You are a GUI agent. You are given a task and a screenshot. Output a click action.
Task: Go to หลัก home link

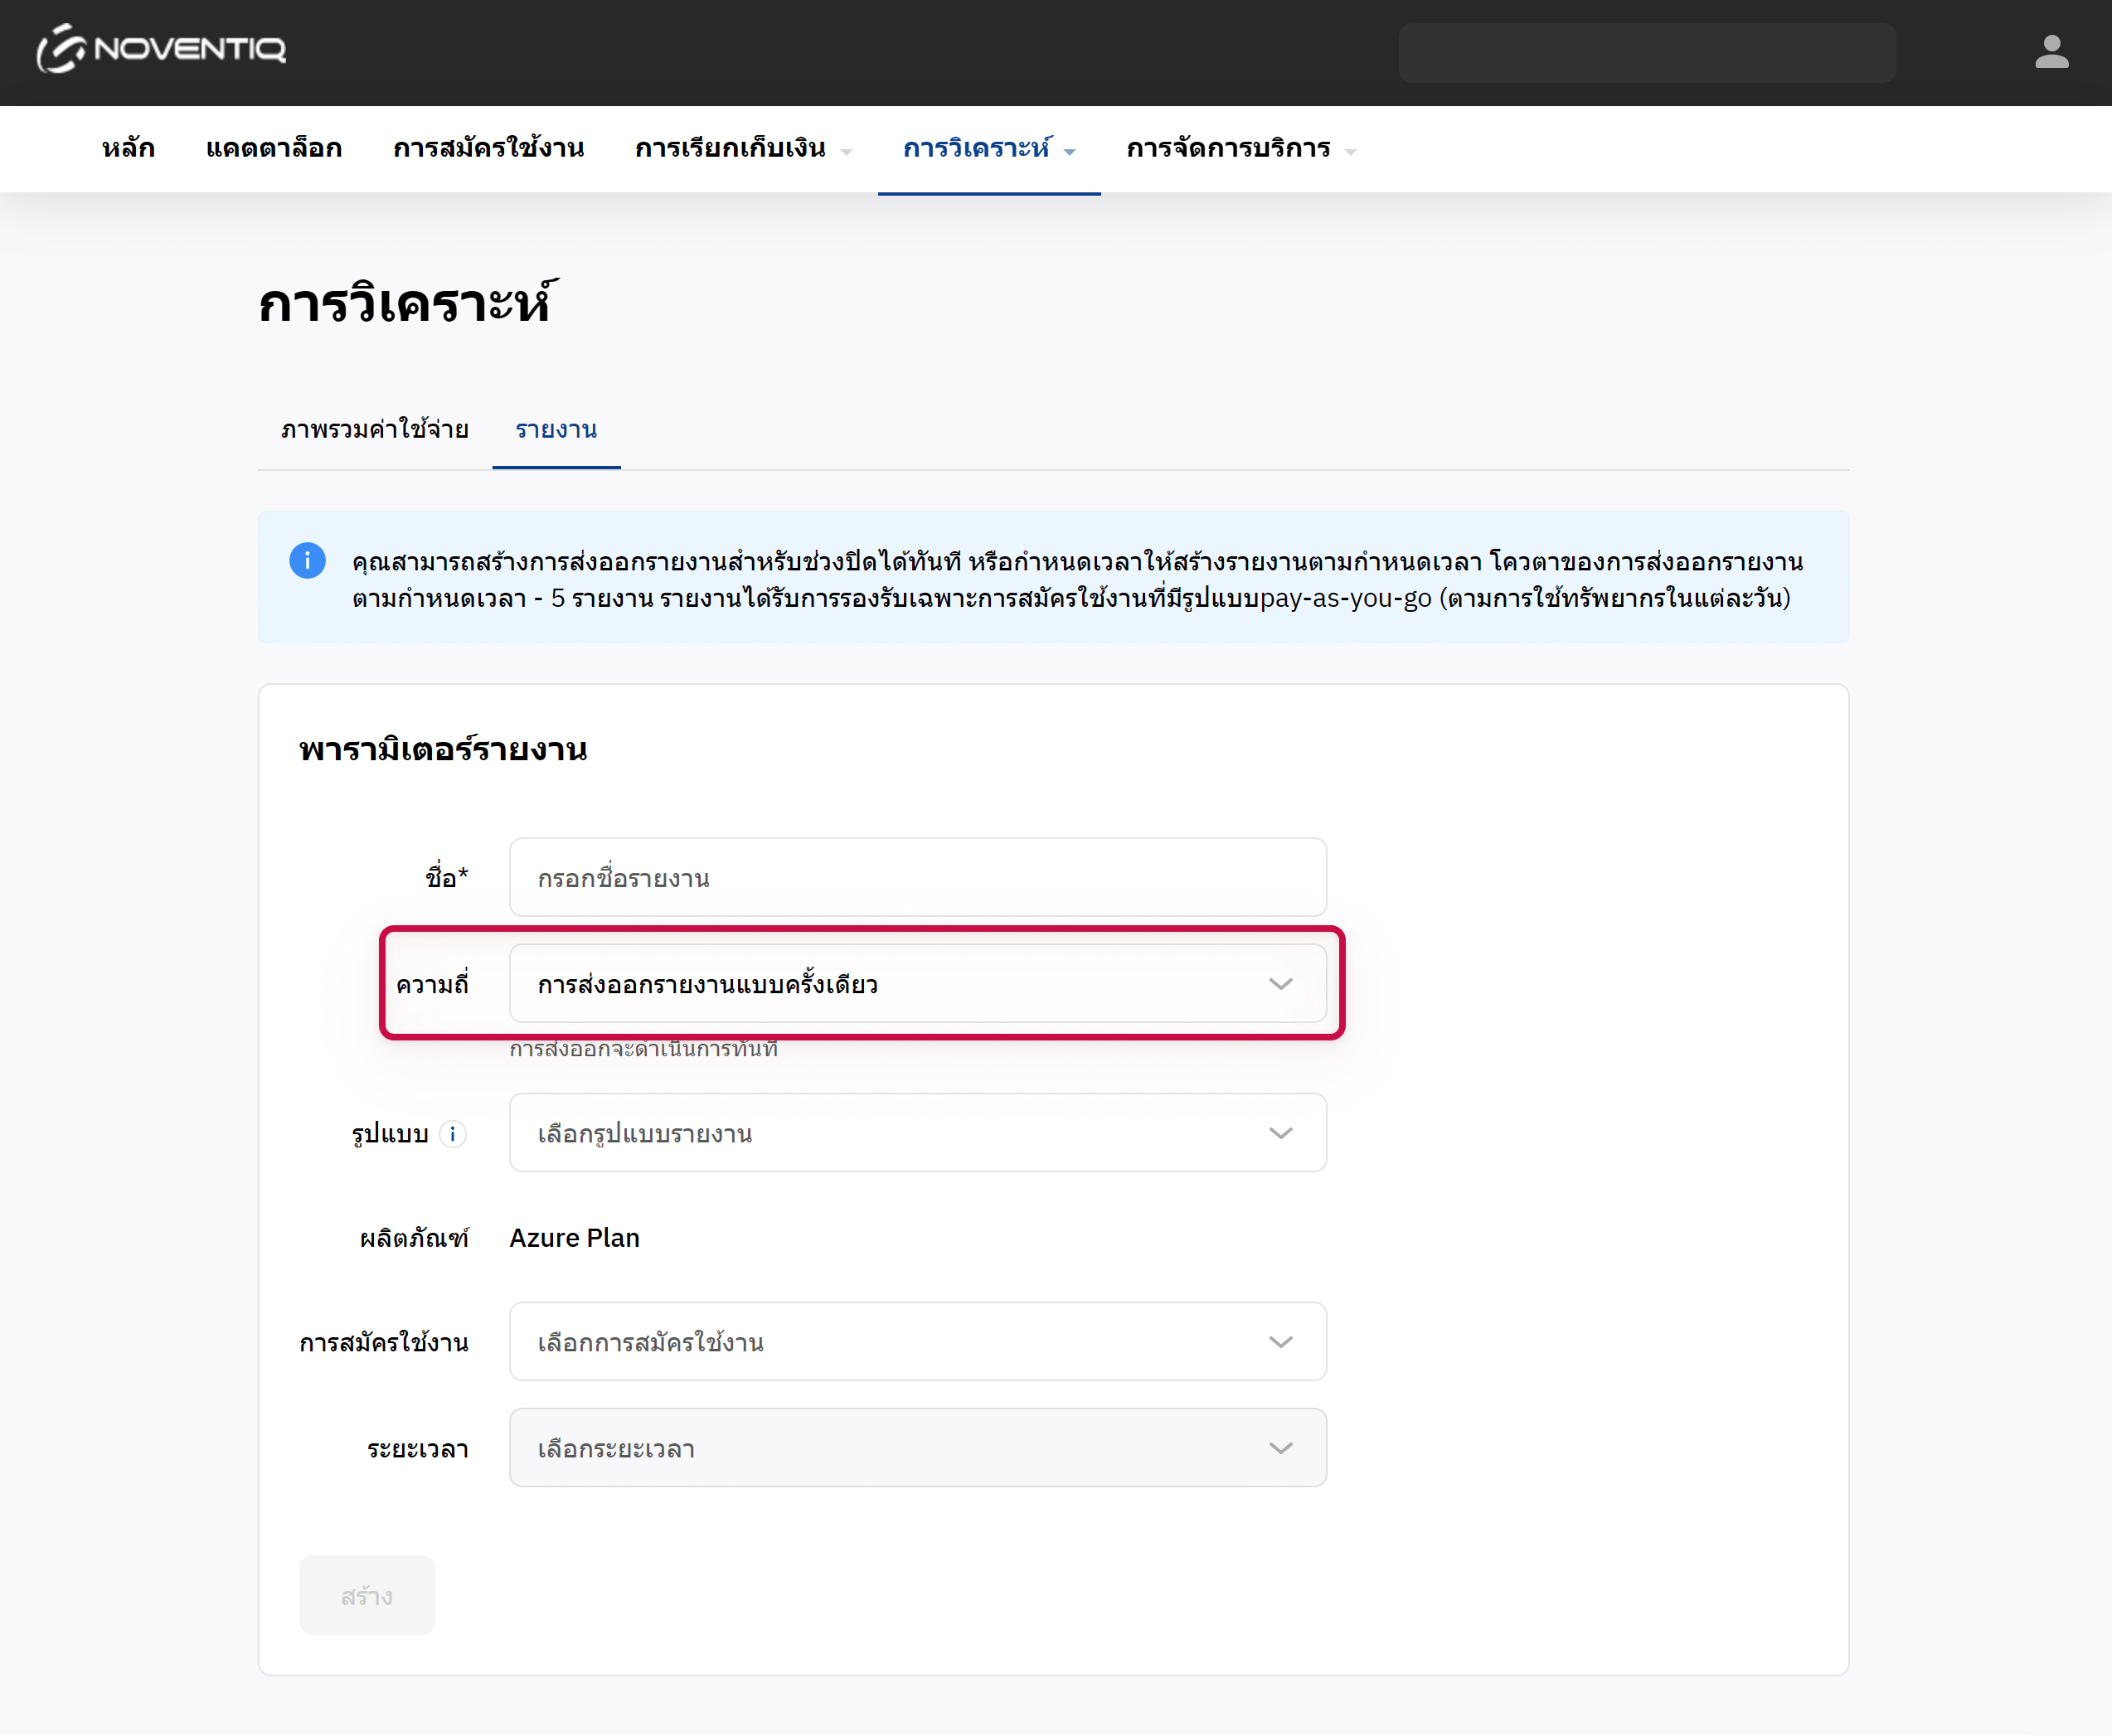tap(128, 149)
